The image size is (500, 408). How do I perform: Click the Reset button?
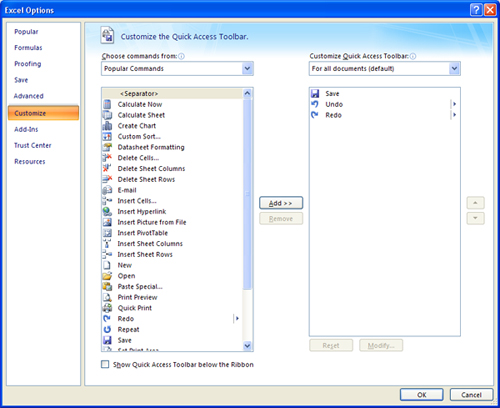click(331, 346)
